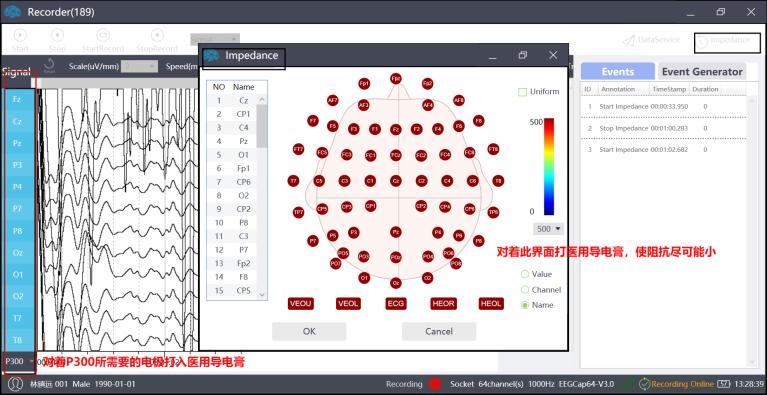Image resolution: width=767 pixels, height=395 pixels.
Task: Switch to the Events tab
Action: click(618, 72)
